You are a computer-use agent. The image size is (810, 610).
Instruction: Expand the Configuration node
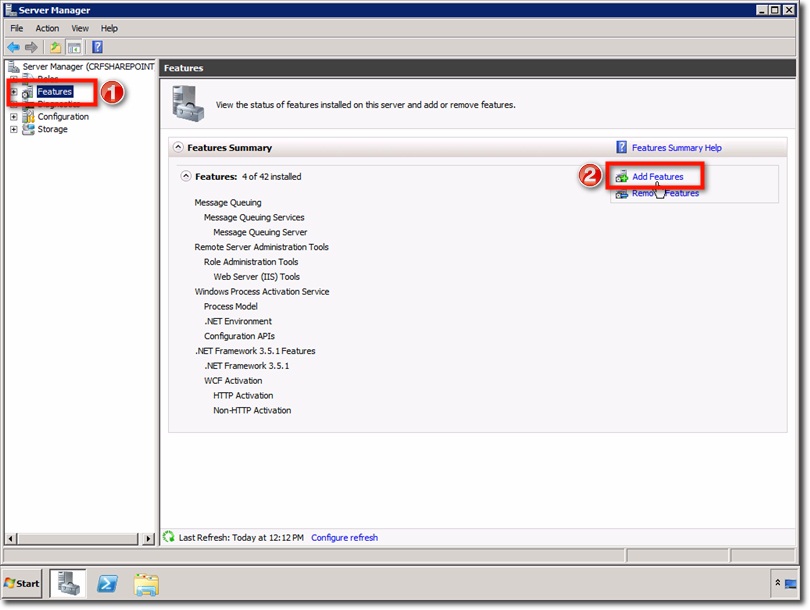pos(12,116)
